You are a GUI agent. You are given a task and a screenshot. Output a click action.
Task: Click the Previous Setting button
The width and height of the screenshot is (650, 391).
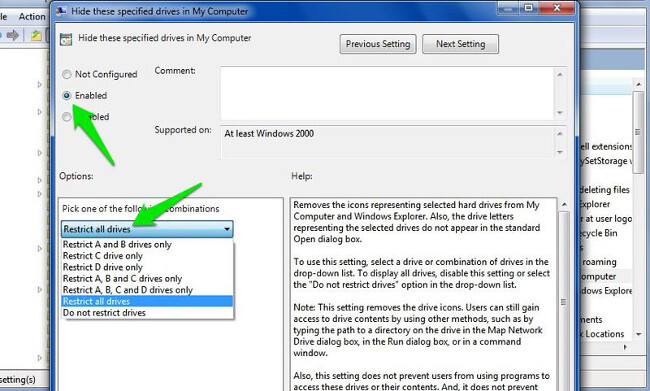(x=378, y=44)
